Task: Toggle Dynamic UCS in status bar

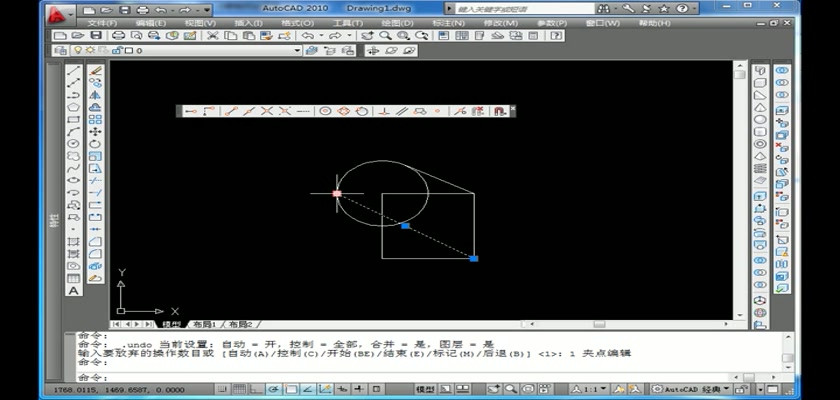Action: pyautogui.click(x=325, y=389)
